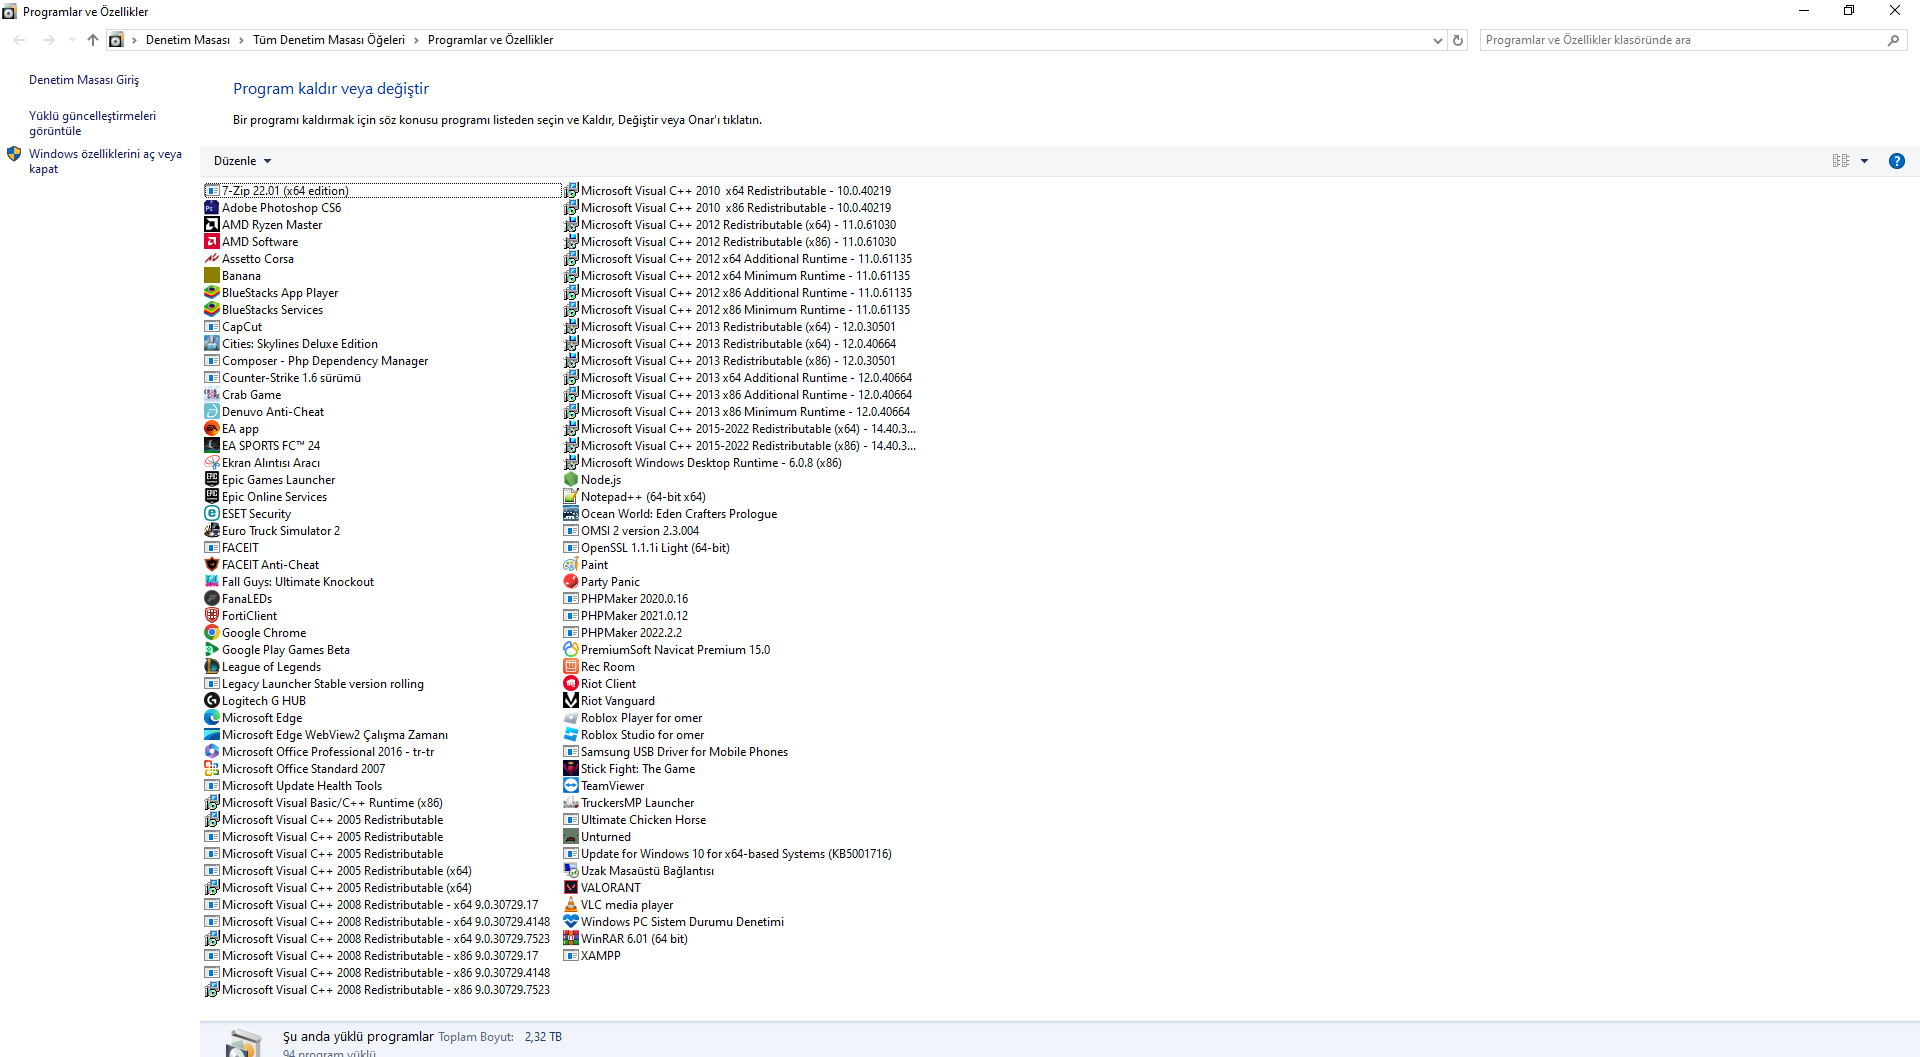Click the Assetto Corsa icon
The image size is (1920, 1057).
(x=212, y=259)
